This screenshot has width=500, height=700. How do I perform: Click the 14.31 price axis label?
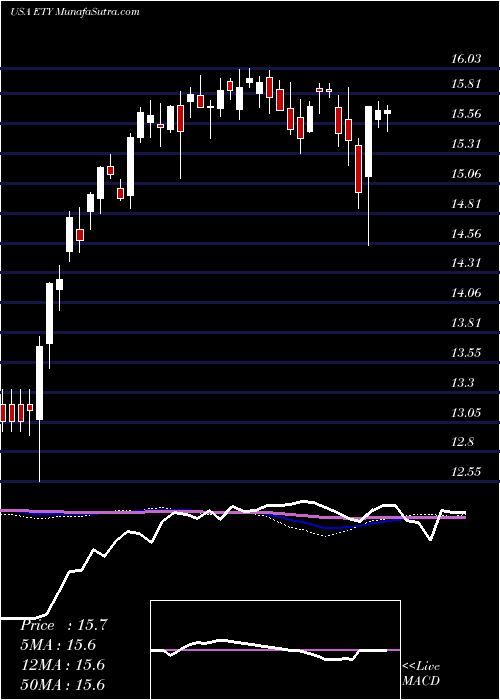pyautogui.click(x=467, y=262)
